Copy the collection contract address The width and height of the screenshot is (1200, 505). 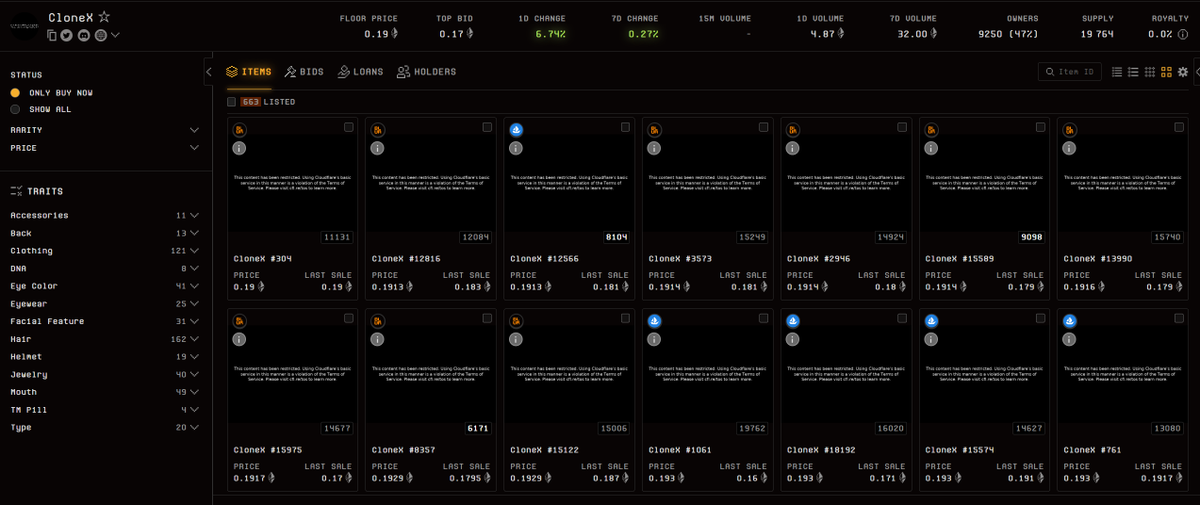52,35
